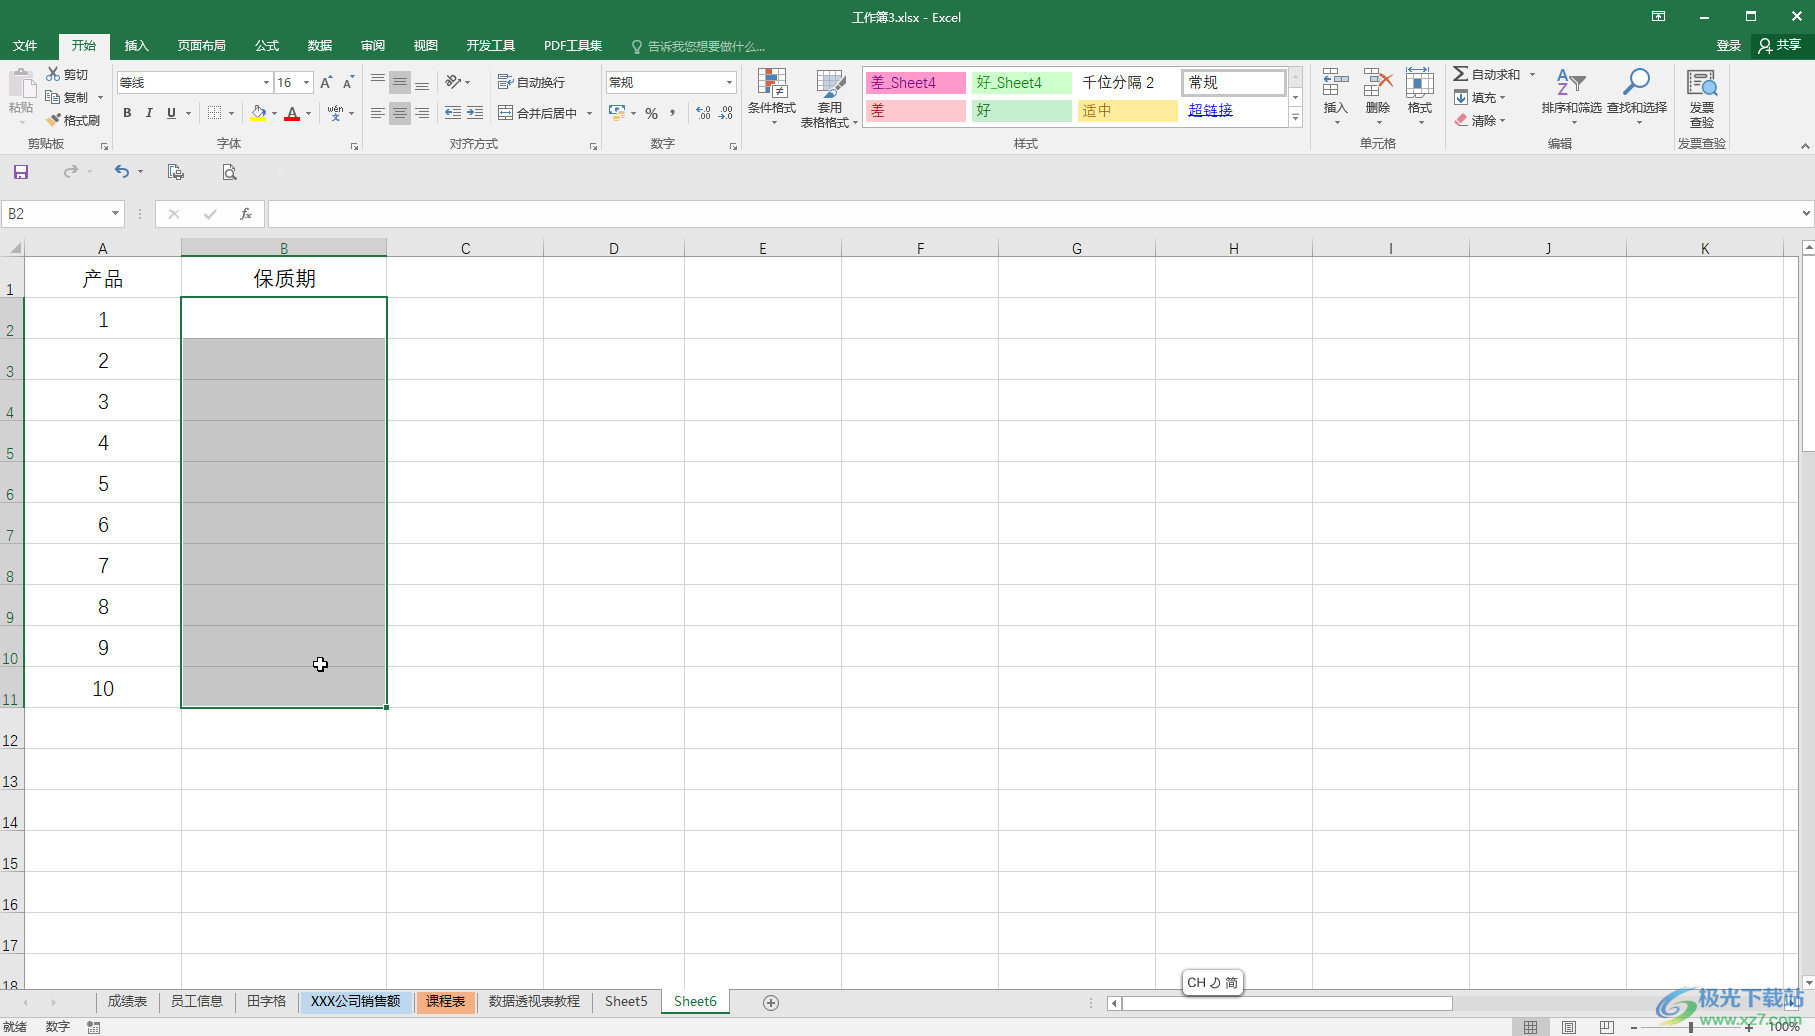
Task: Apply the yellow fill color bucket
Action: point(258,113)
